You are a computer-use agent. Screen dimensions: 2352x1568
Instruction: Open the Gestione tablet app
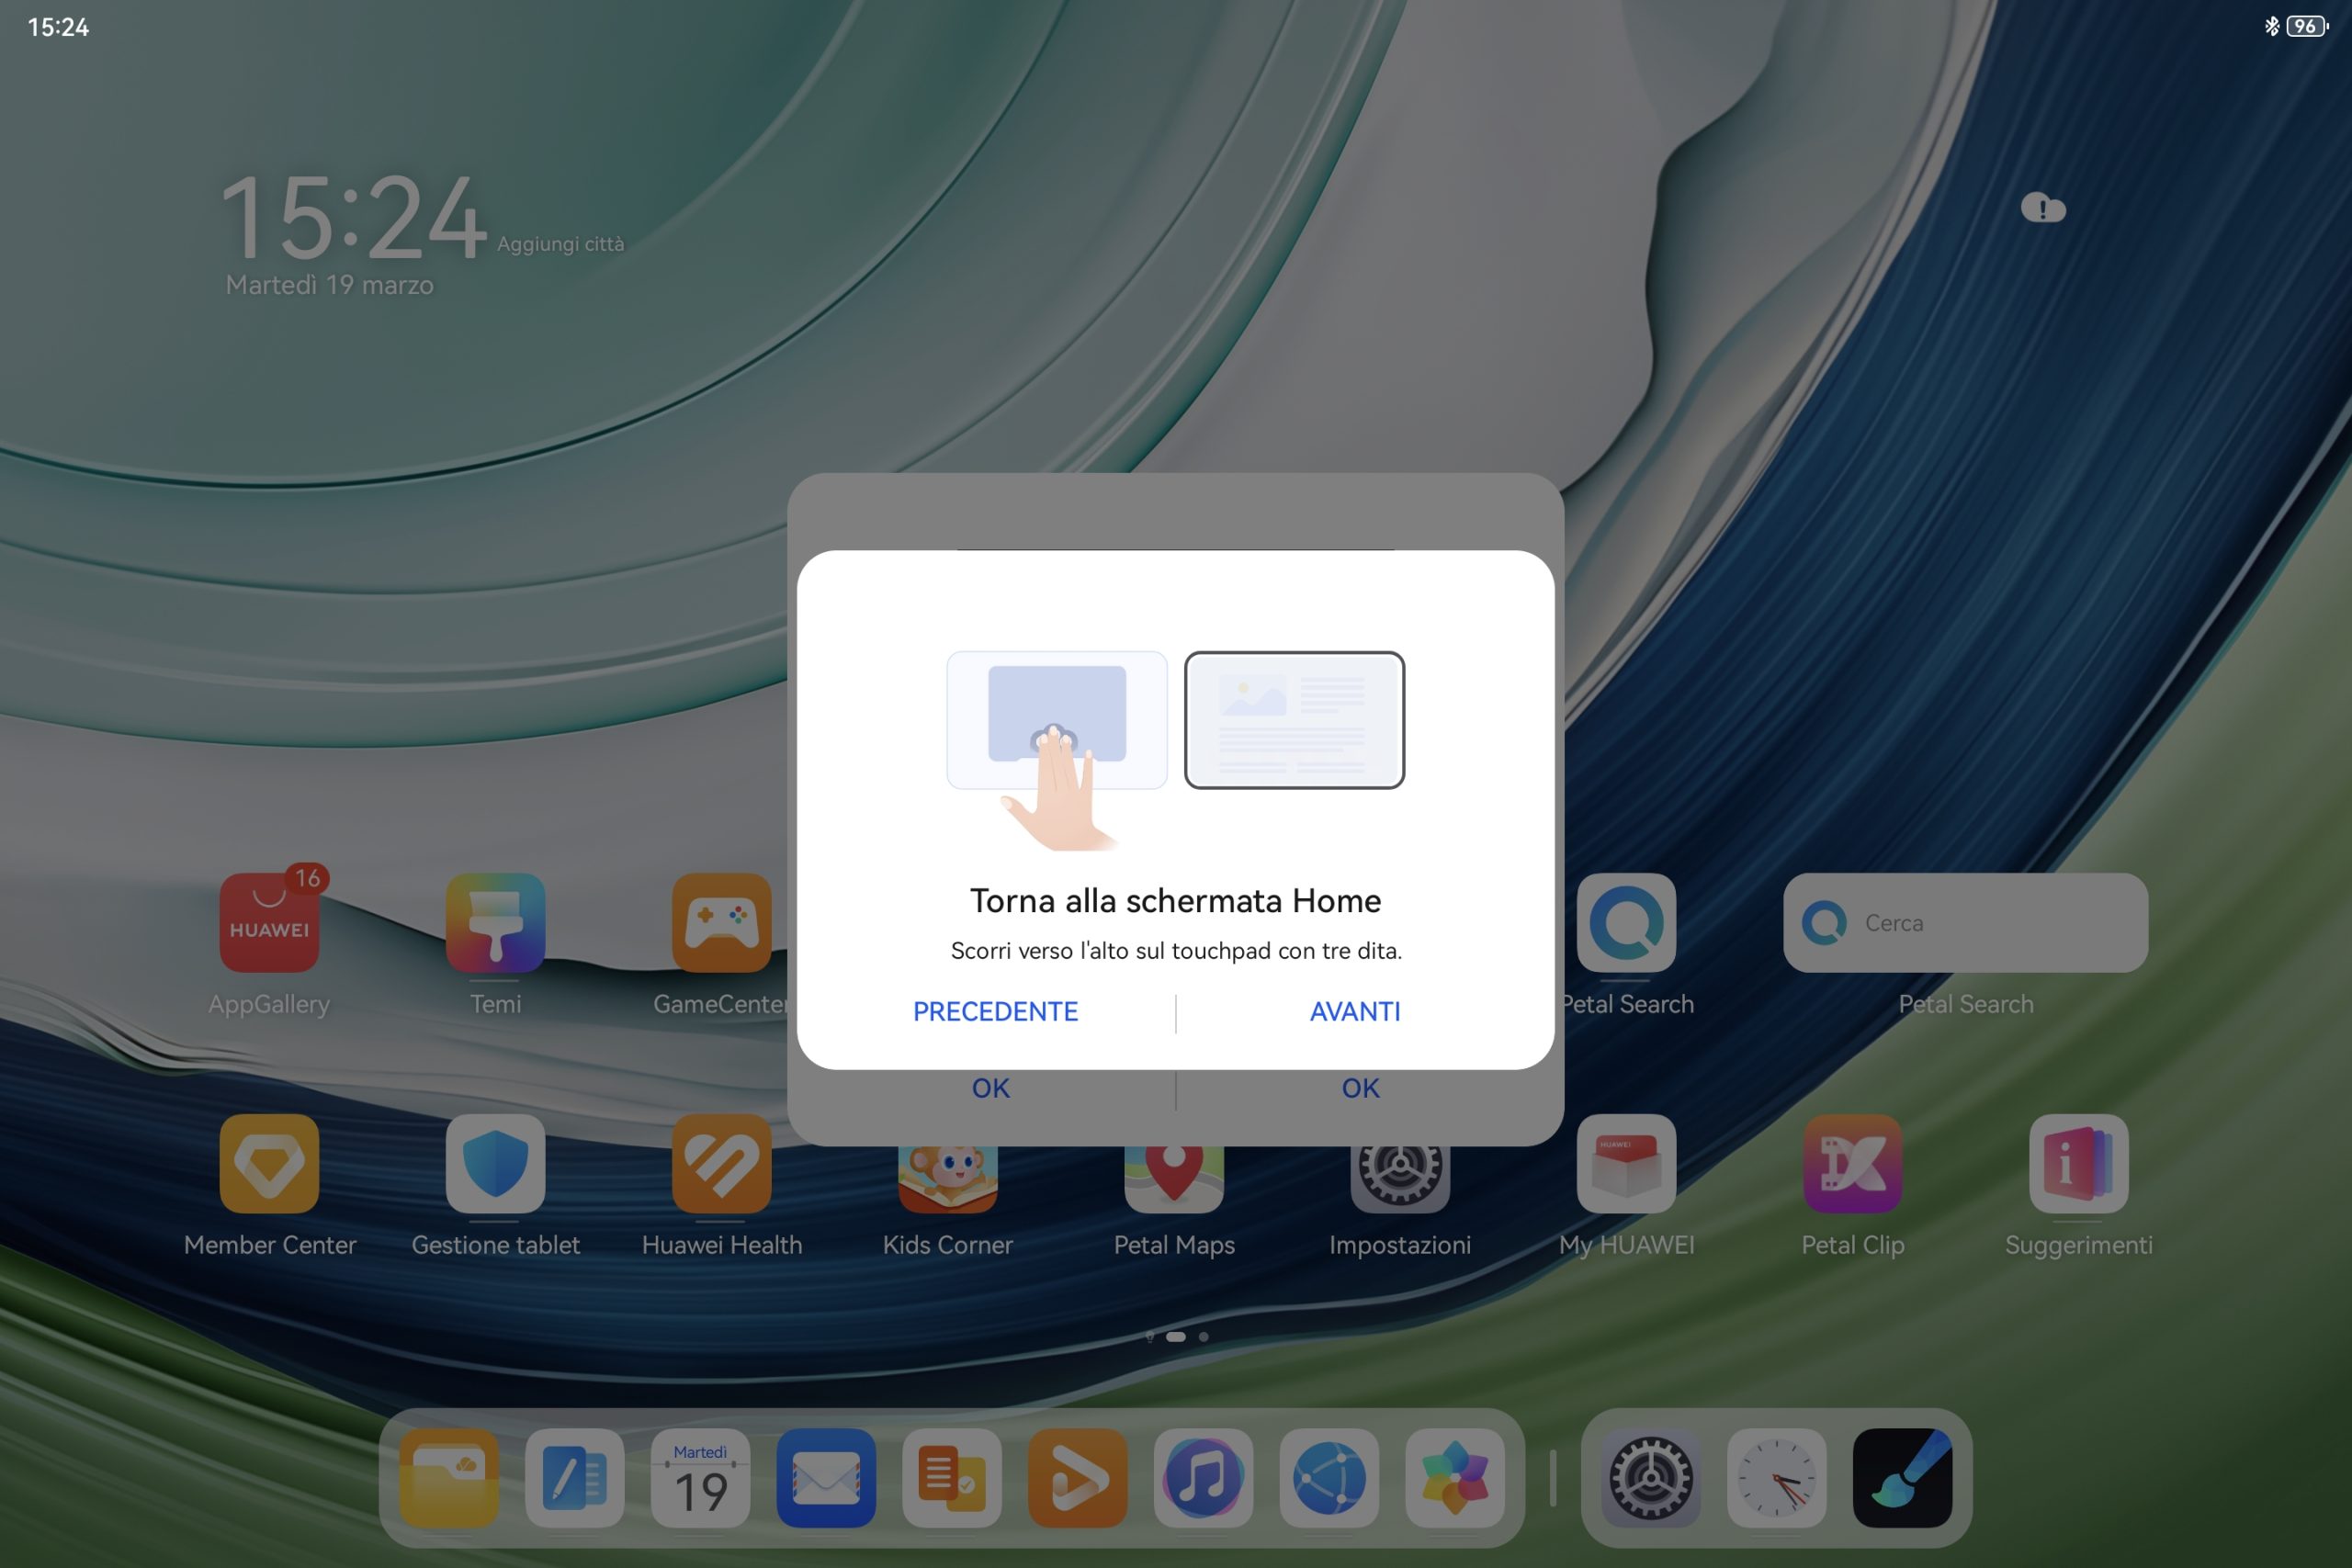tap(496, 1164)
